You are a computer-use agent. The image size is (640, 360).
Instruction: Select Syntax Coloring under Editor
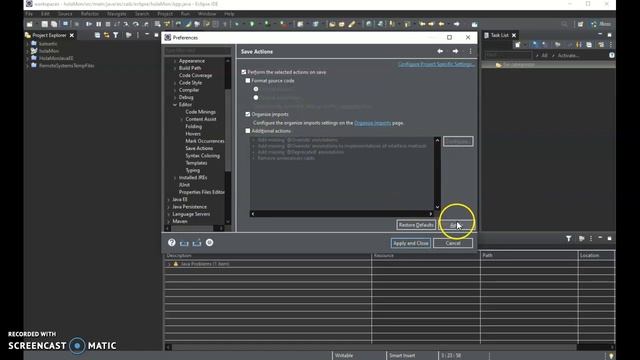click(x=202, y=156)
